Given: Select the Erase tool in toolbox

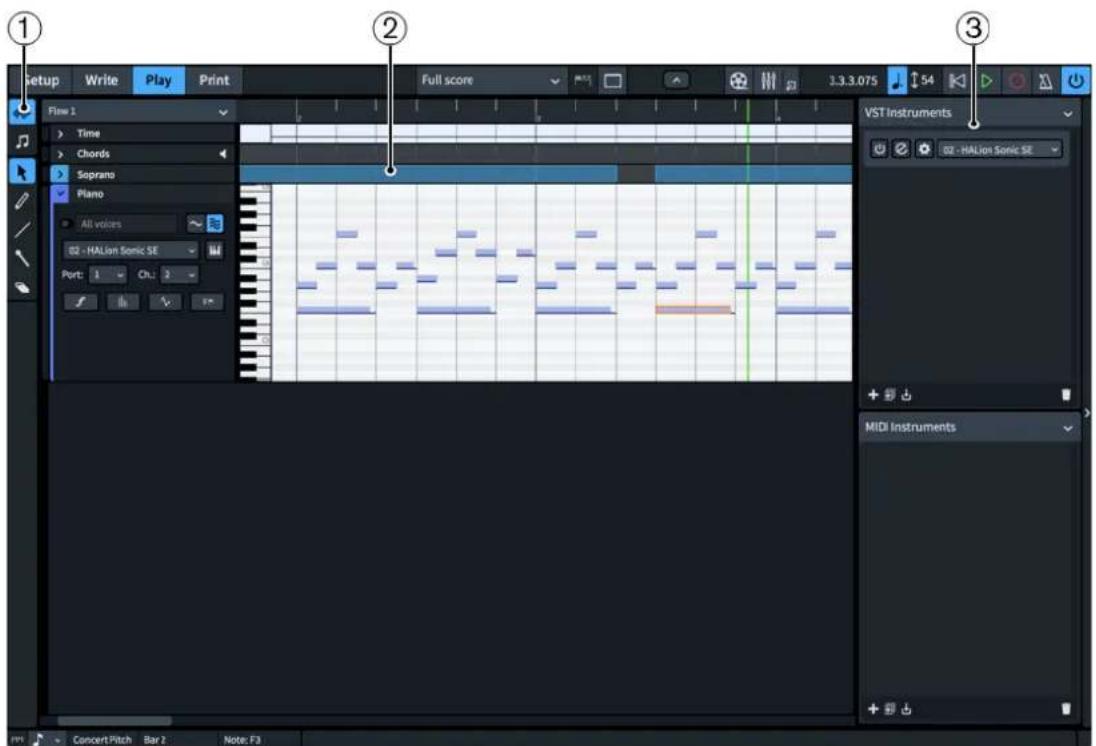Looking at the screenshot, I should click(x=22, y=287).
